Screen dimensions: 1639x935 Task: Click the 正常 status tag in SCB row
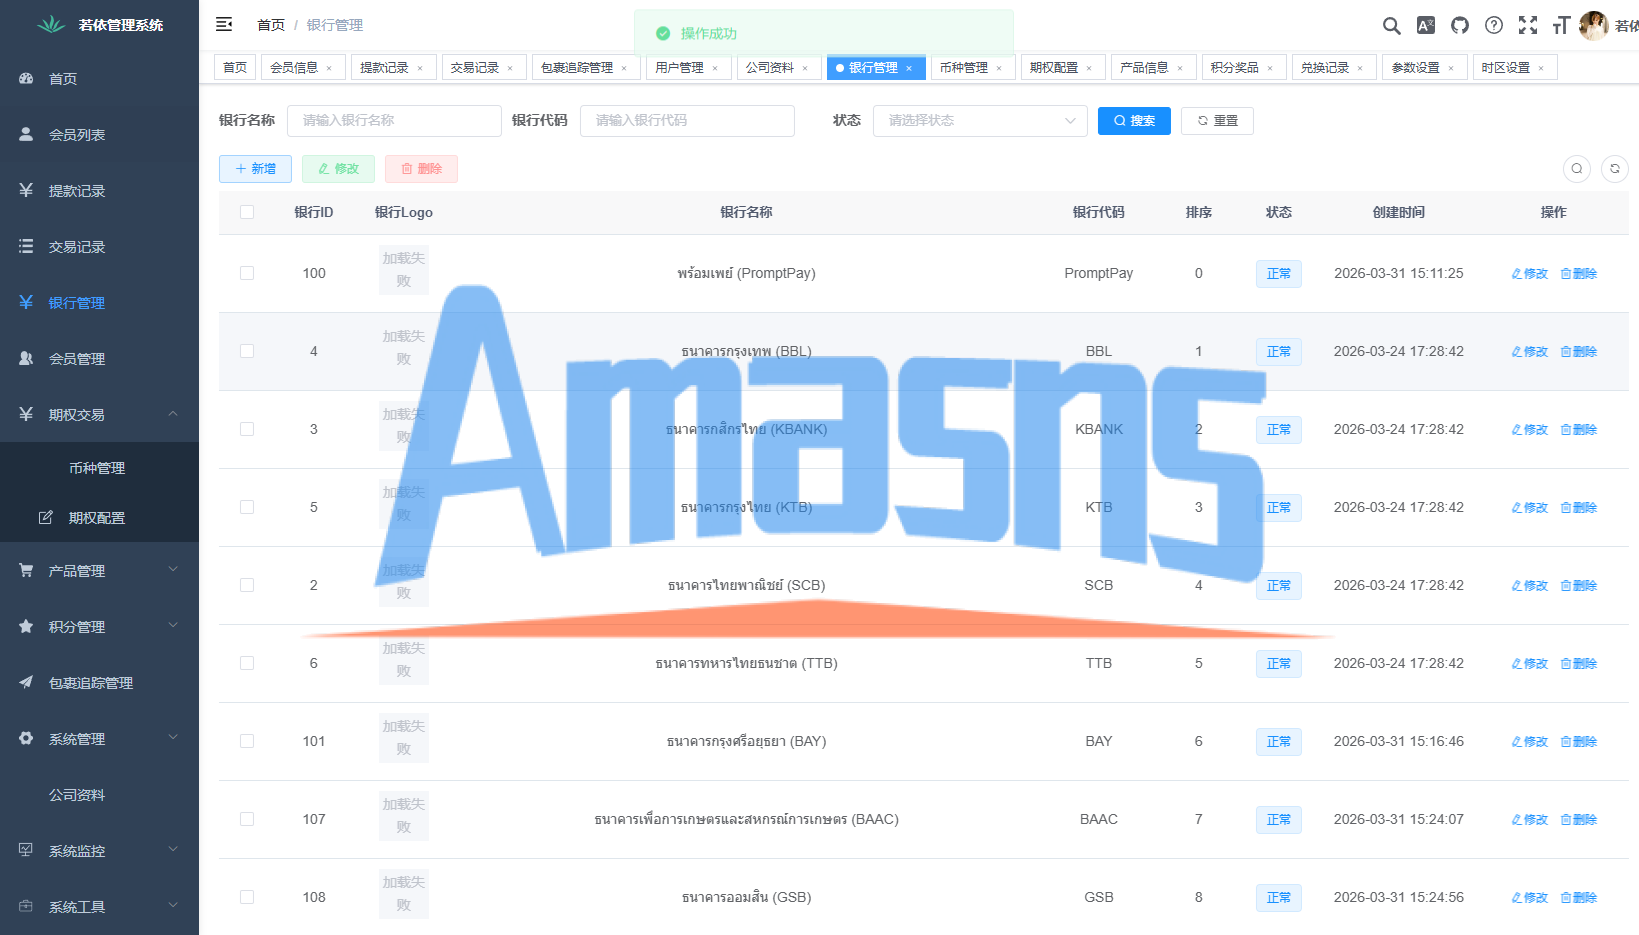(1279, 586)
